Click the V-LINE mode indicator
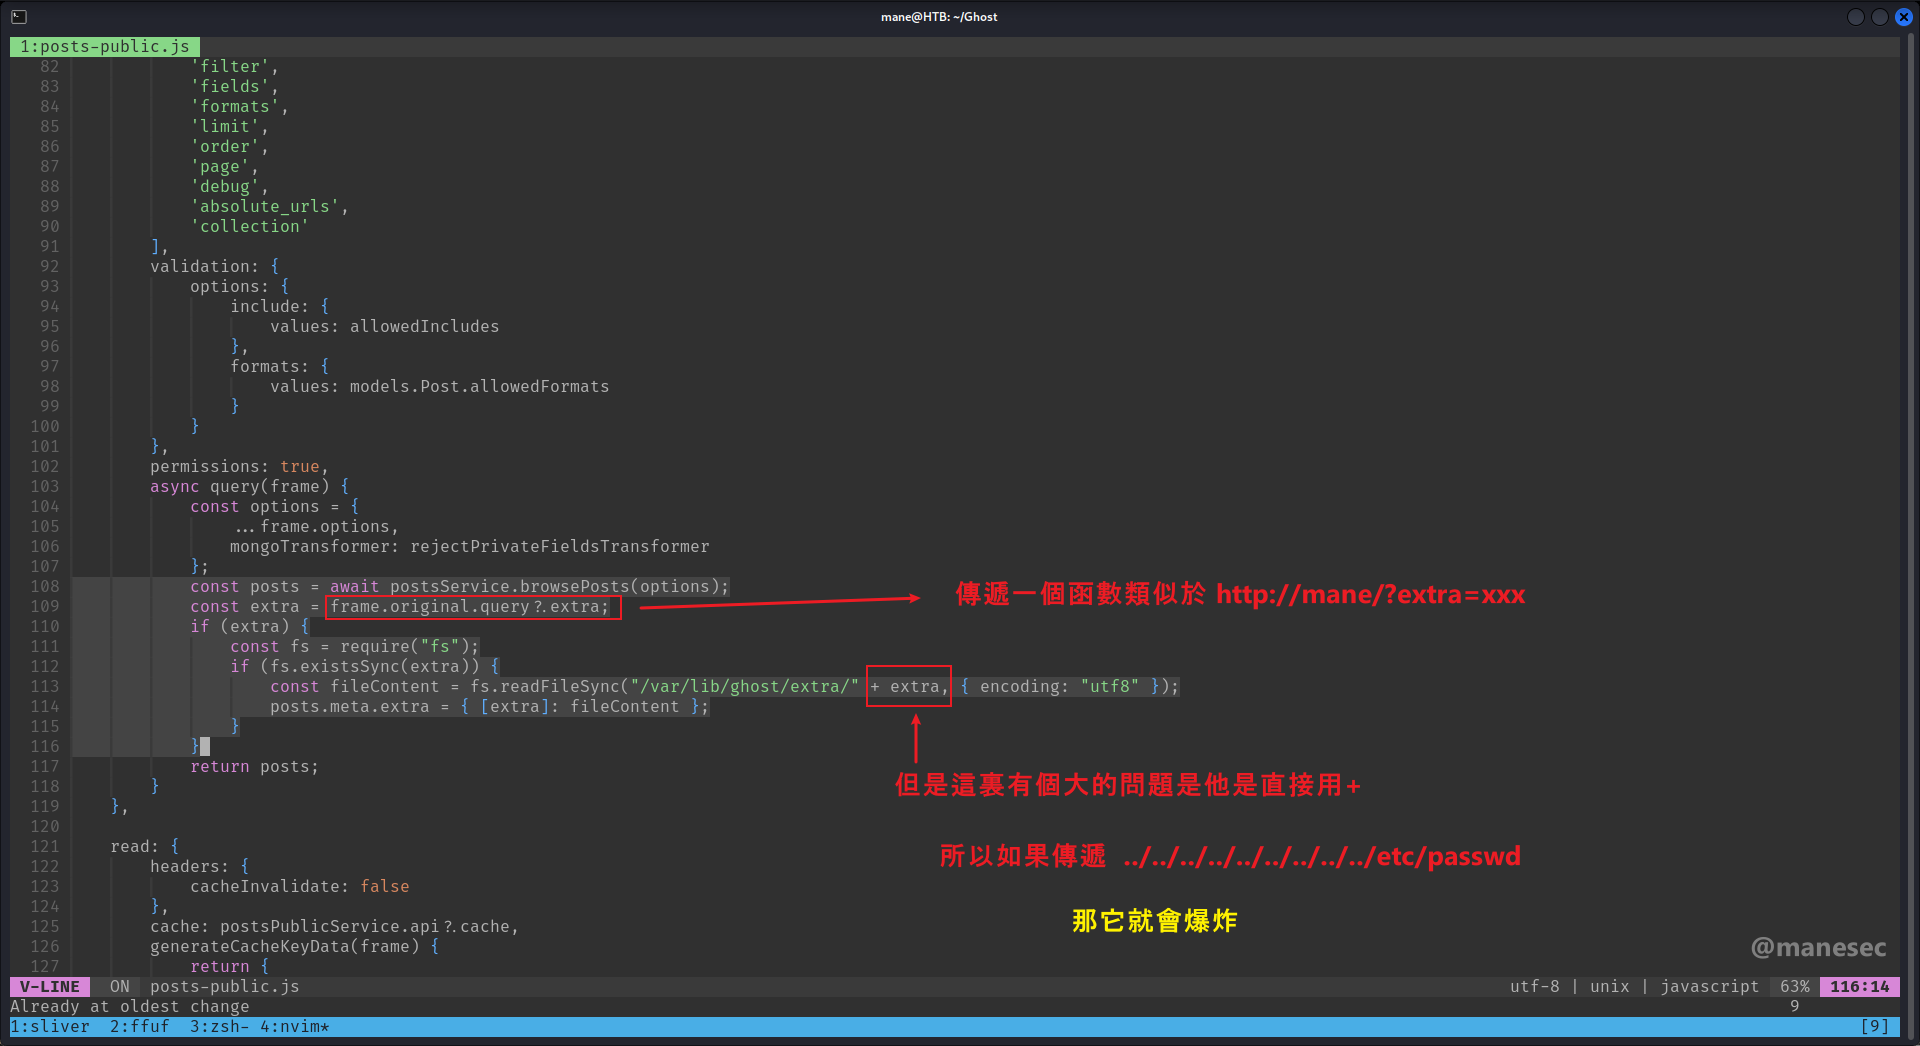This screenshot has width=1920, height=1046. [x=50, y=987]
